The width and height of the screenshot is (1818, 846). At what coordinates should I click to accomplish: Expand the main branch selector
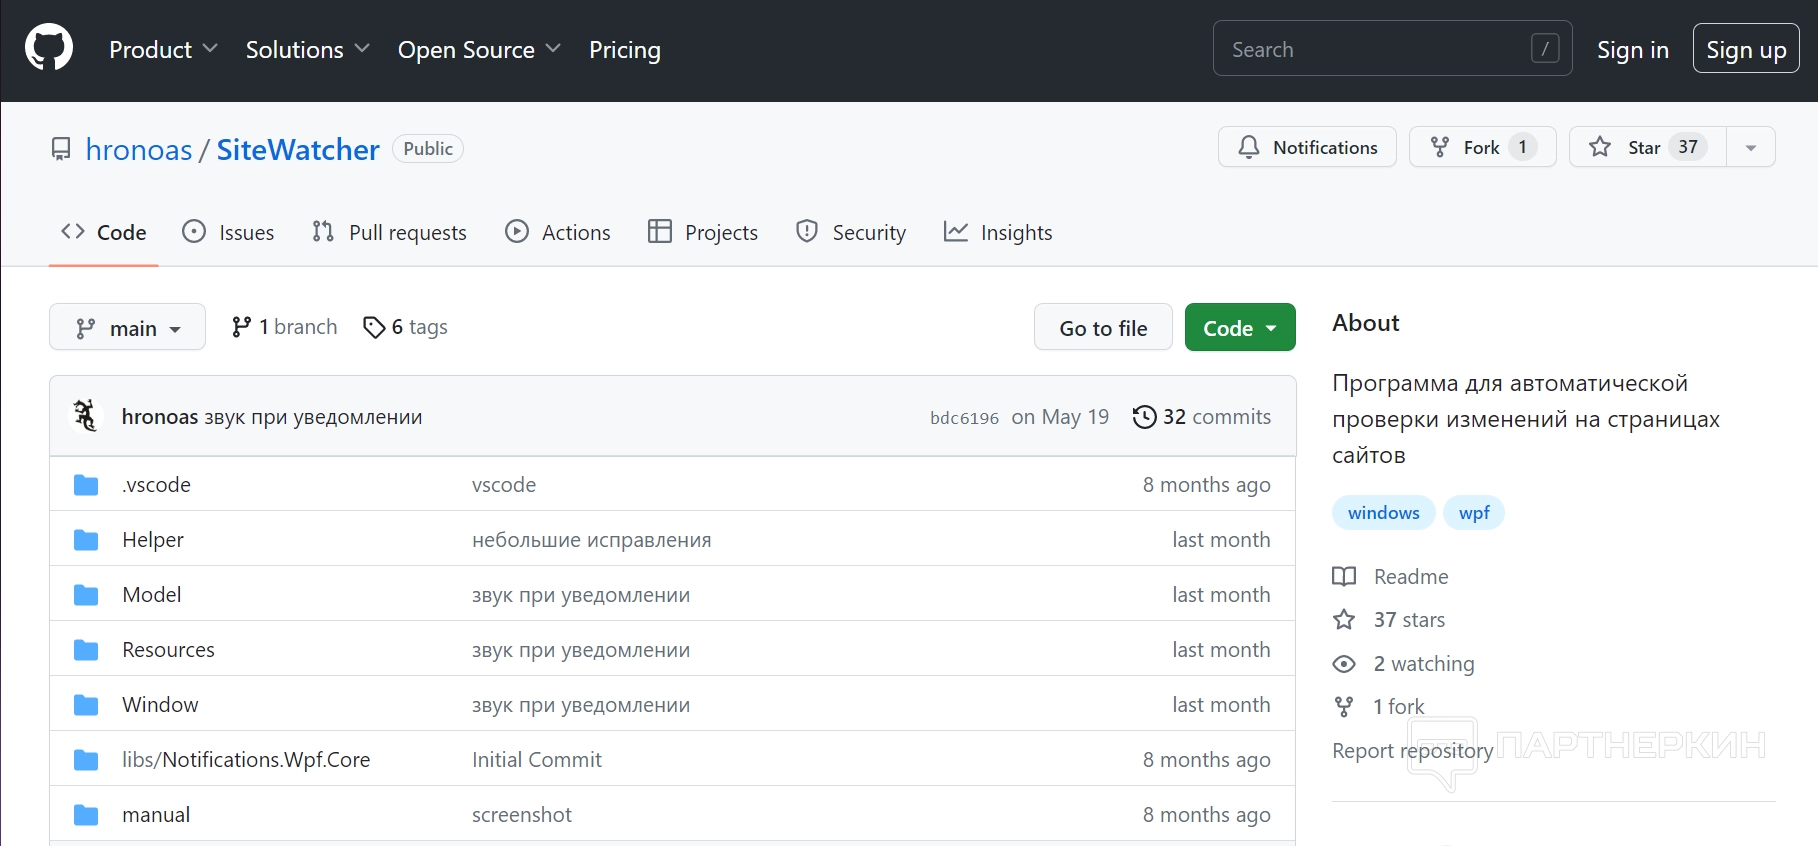coord(127,328)
